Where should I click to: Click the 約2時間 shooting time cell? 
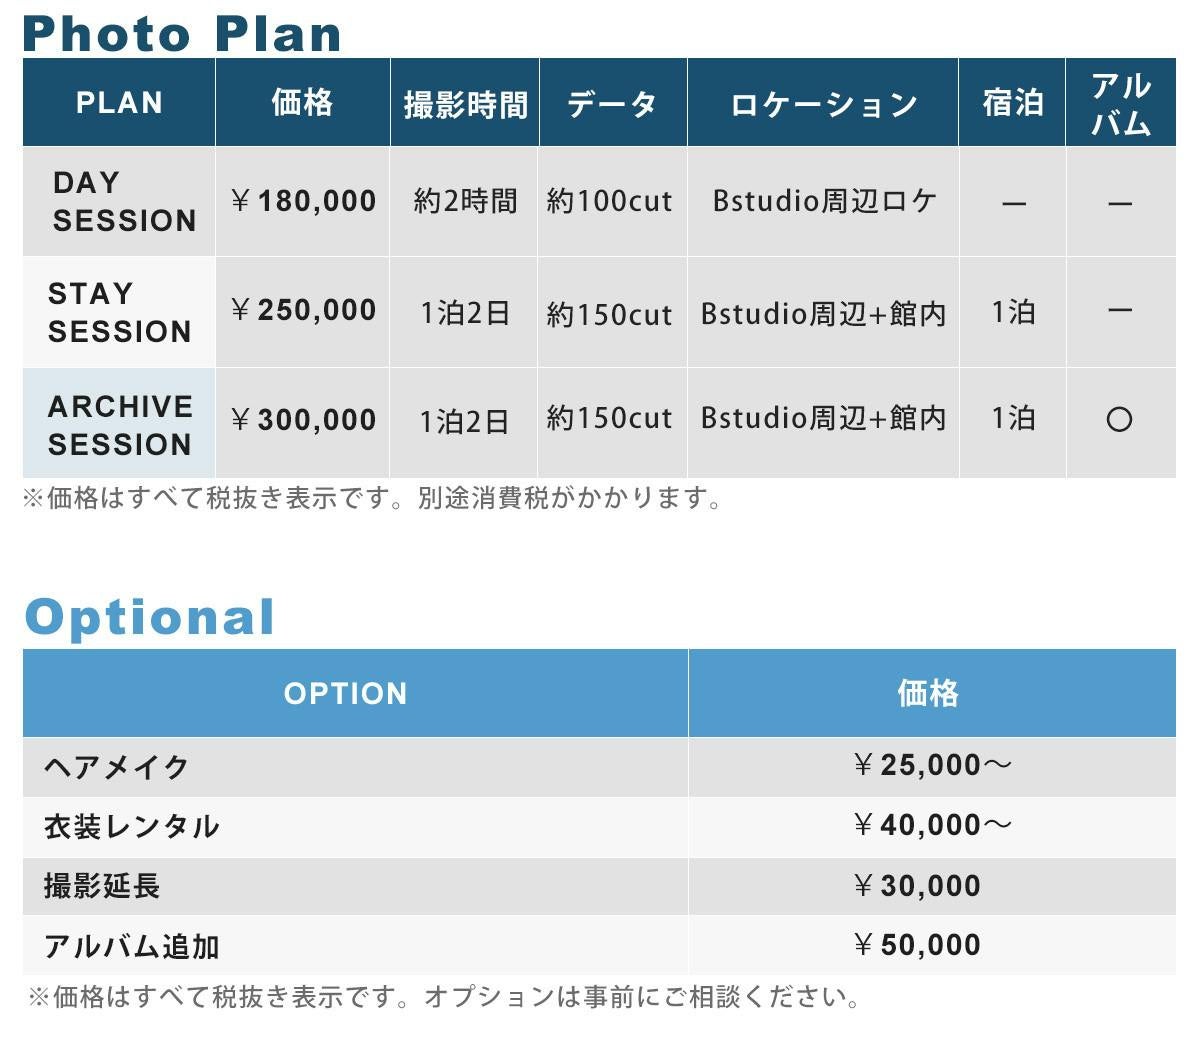465,201
